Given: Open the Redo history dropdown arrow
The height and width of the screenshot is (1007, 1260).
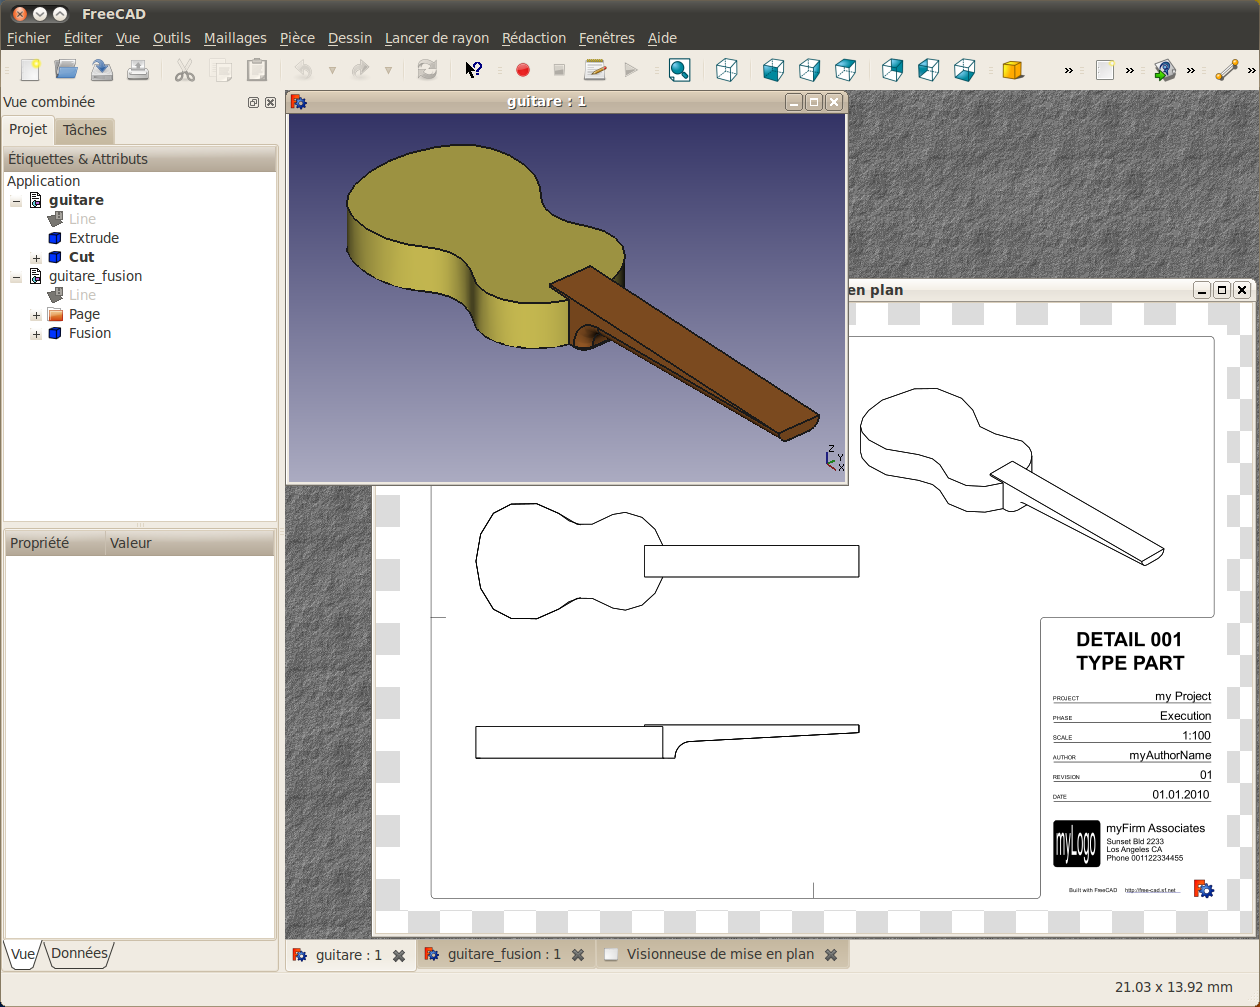Looking at the screenshot, I should click(388, 71).
